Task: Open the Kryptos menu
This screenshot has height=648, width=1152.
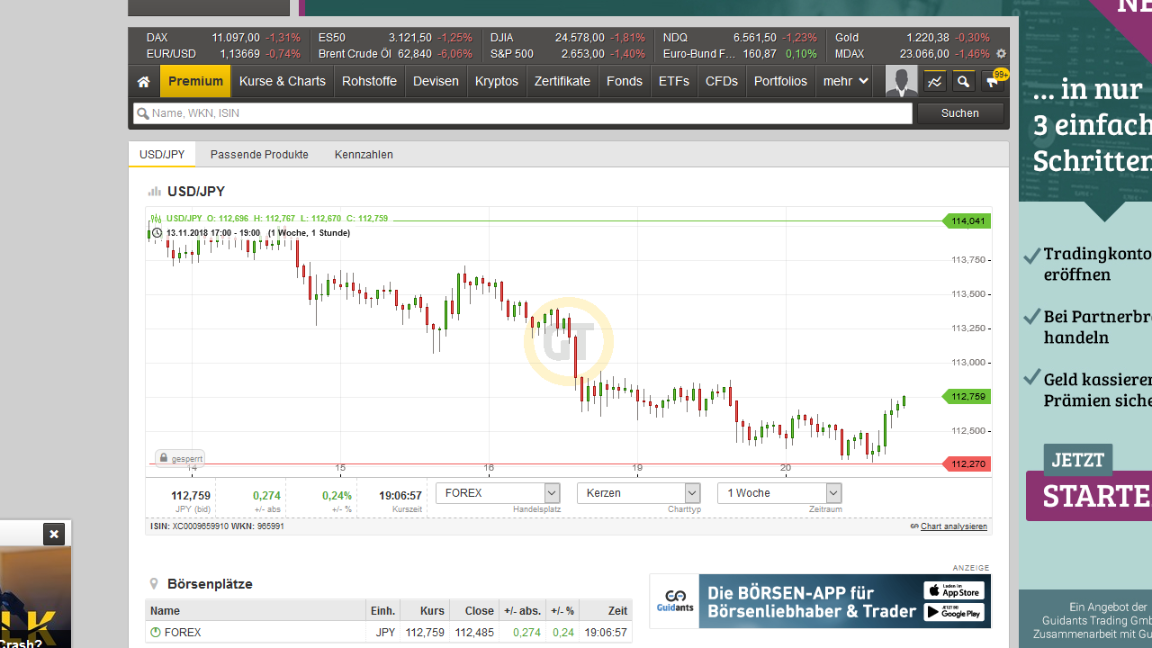Action: [x=496, y=82]
